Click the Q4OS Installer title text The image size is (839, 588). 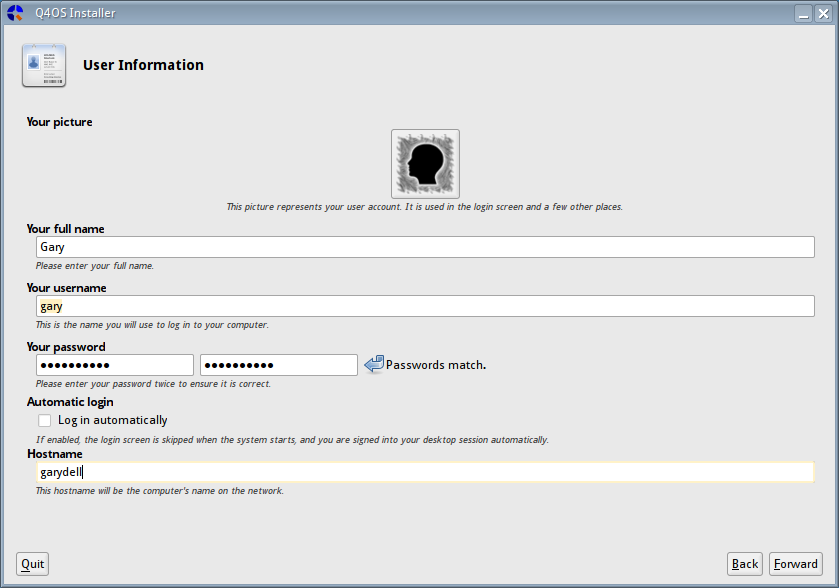point(75,13)
